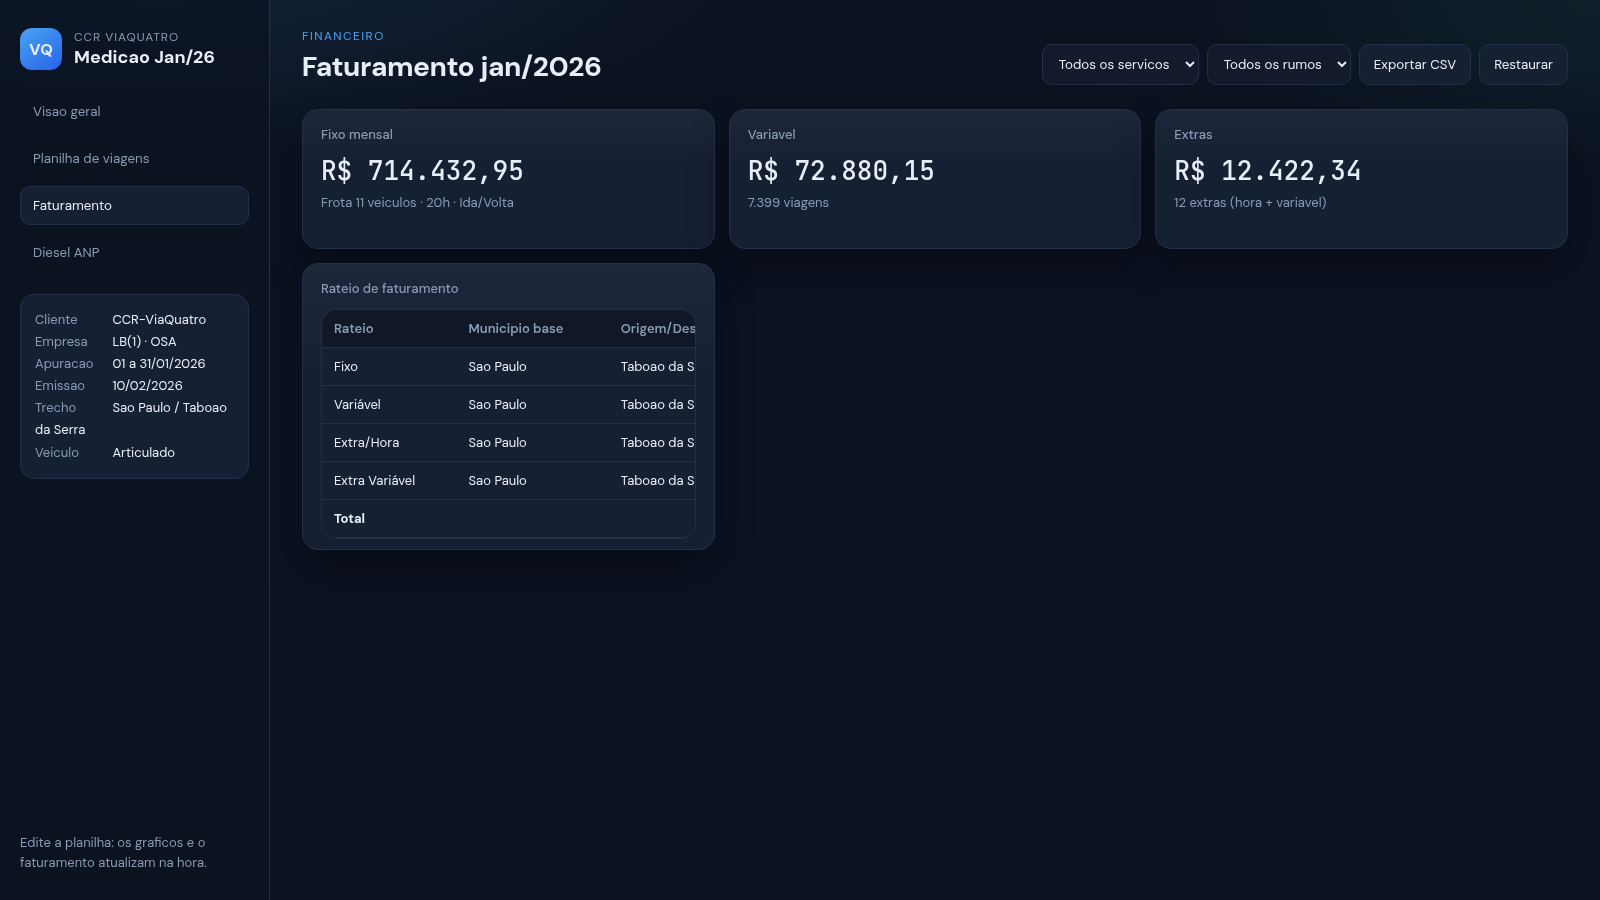Click the Medicao Jan/26 title
The height and width of the screenshot is (900, 1600).
[144, 57]
